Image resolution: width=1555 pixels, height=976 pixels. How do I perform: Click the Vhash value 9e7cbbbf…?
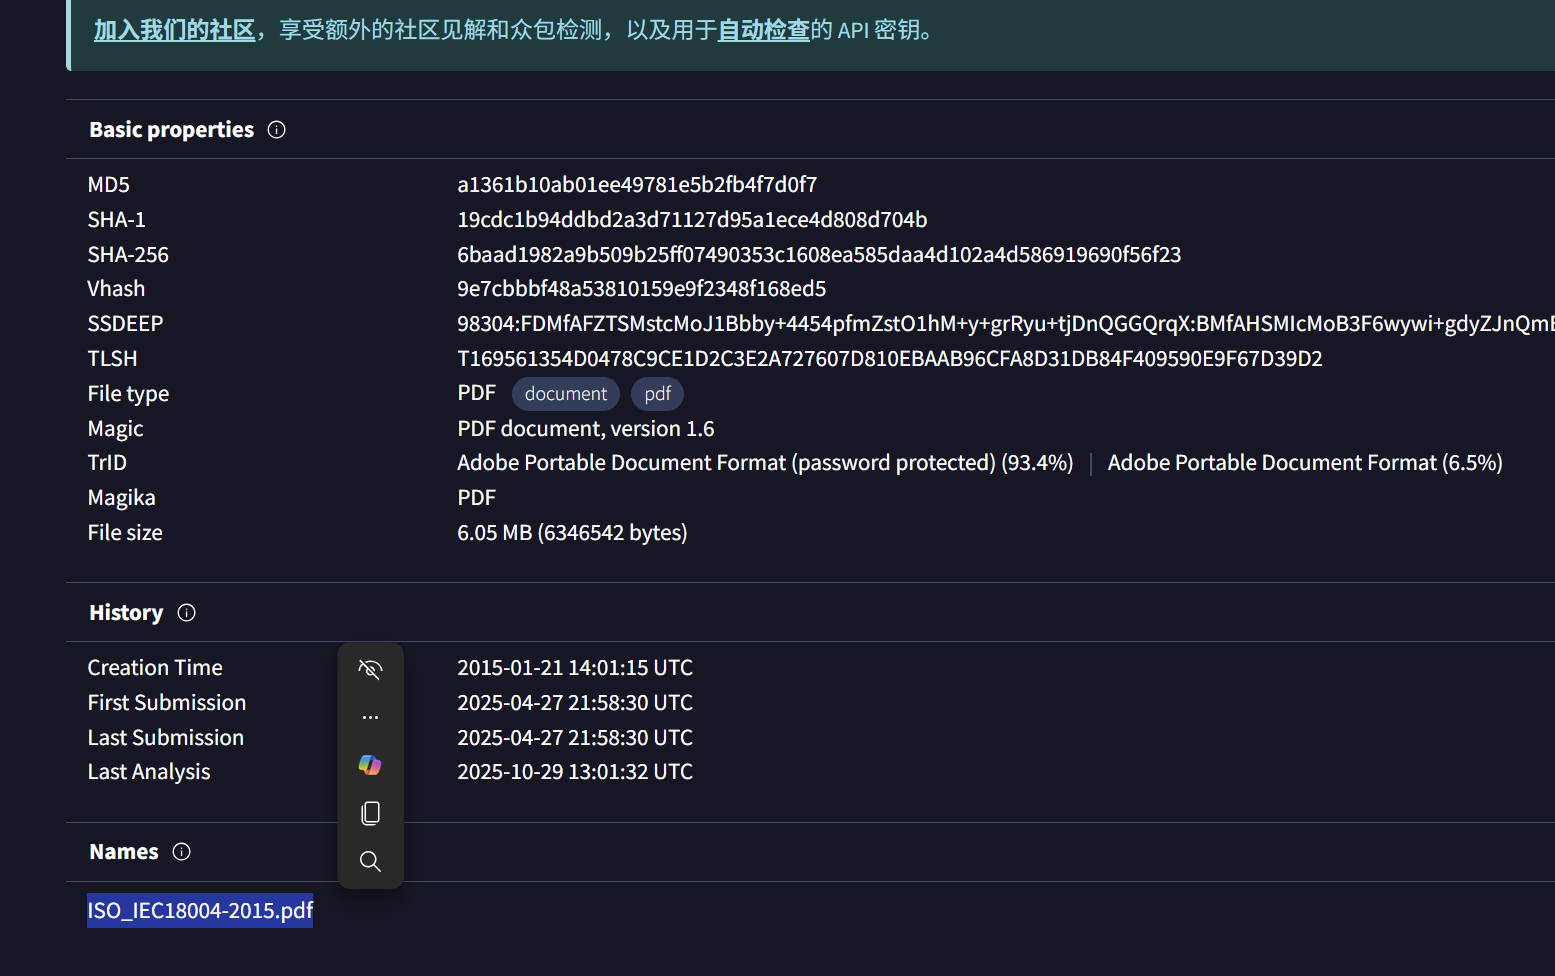[641, 289]
